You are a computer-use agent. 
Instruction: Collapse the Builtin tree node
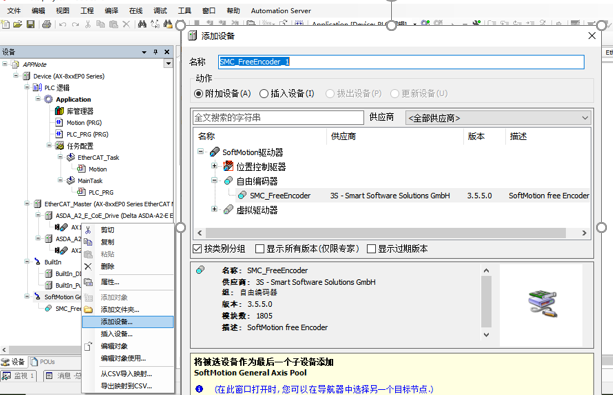pyautogui.click(x=27, y=261)
